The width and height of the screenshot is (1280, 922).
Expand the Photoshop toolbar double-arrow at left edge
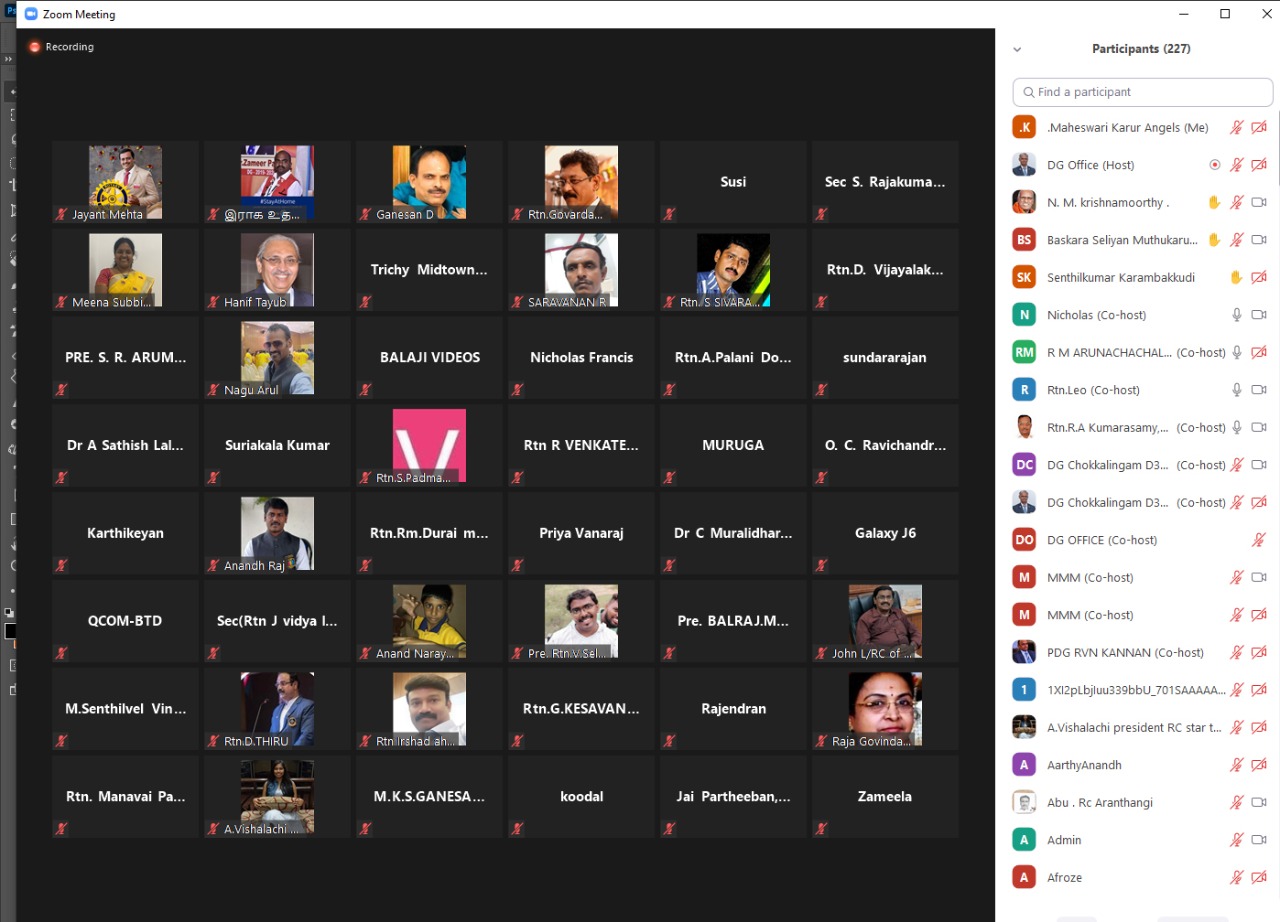tap(8, 60)
